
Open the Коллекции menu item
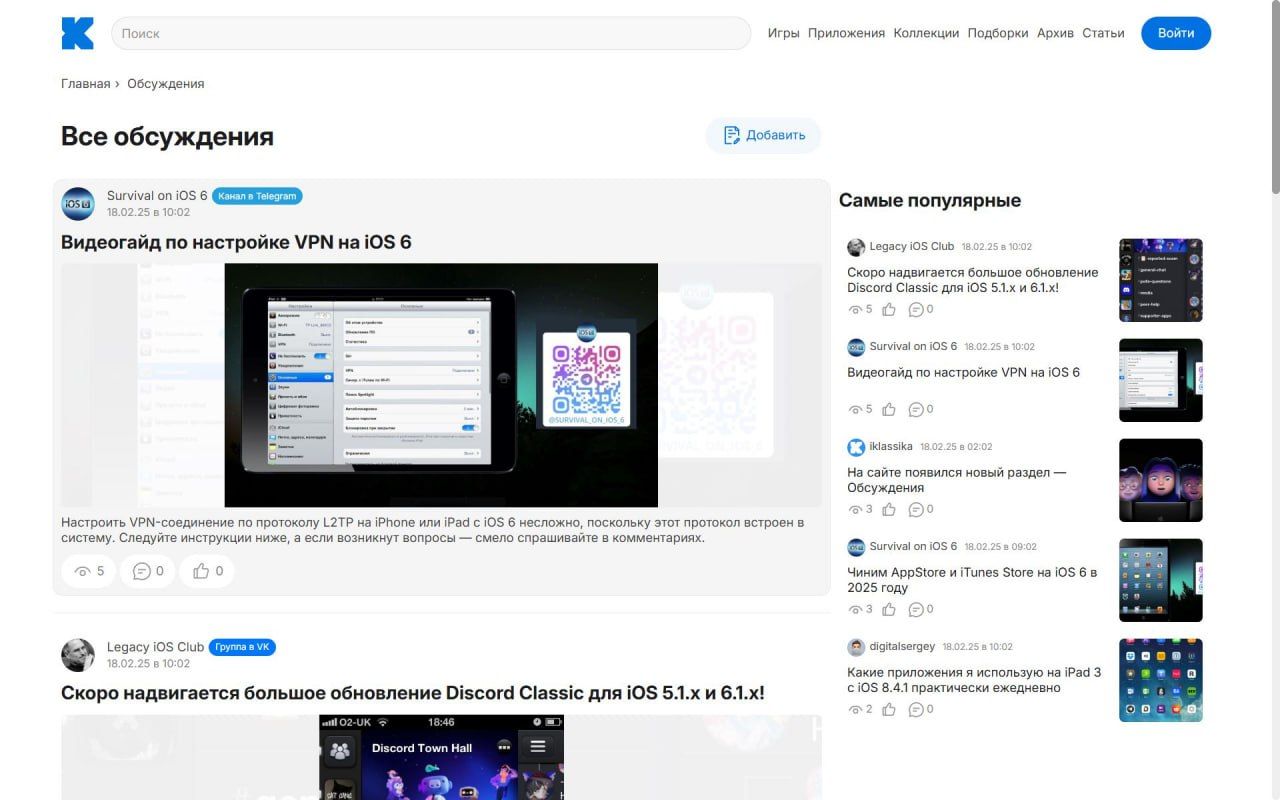pyautogui.click(x=926, y=33)
